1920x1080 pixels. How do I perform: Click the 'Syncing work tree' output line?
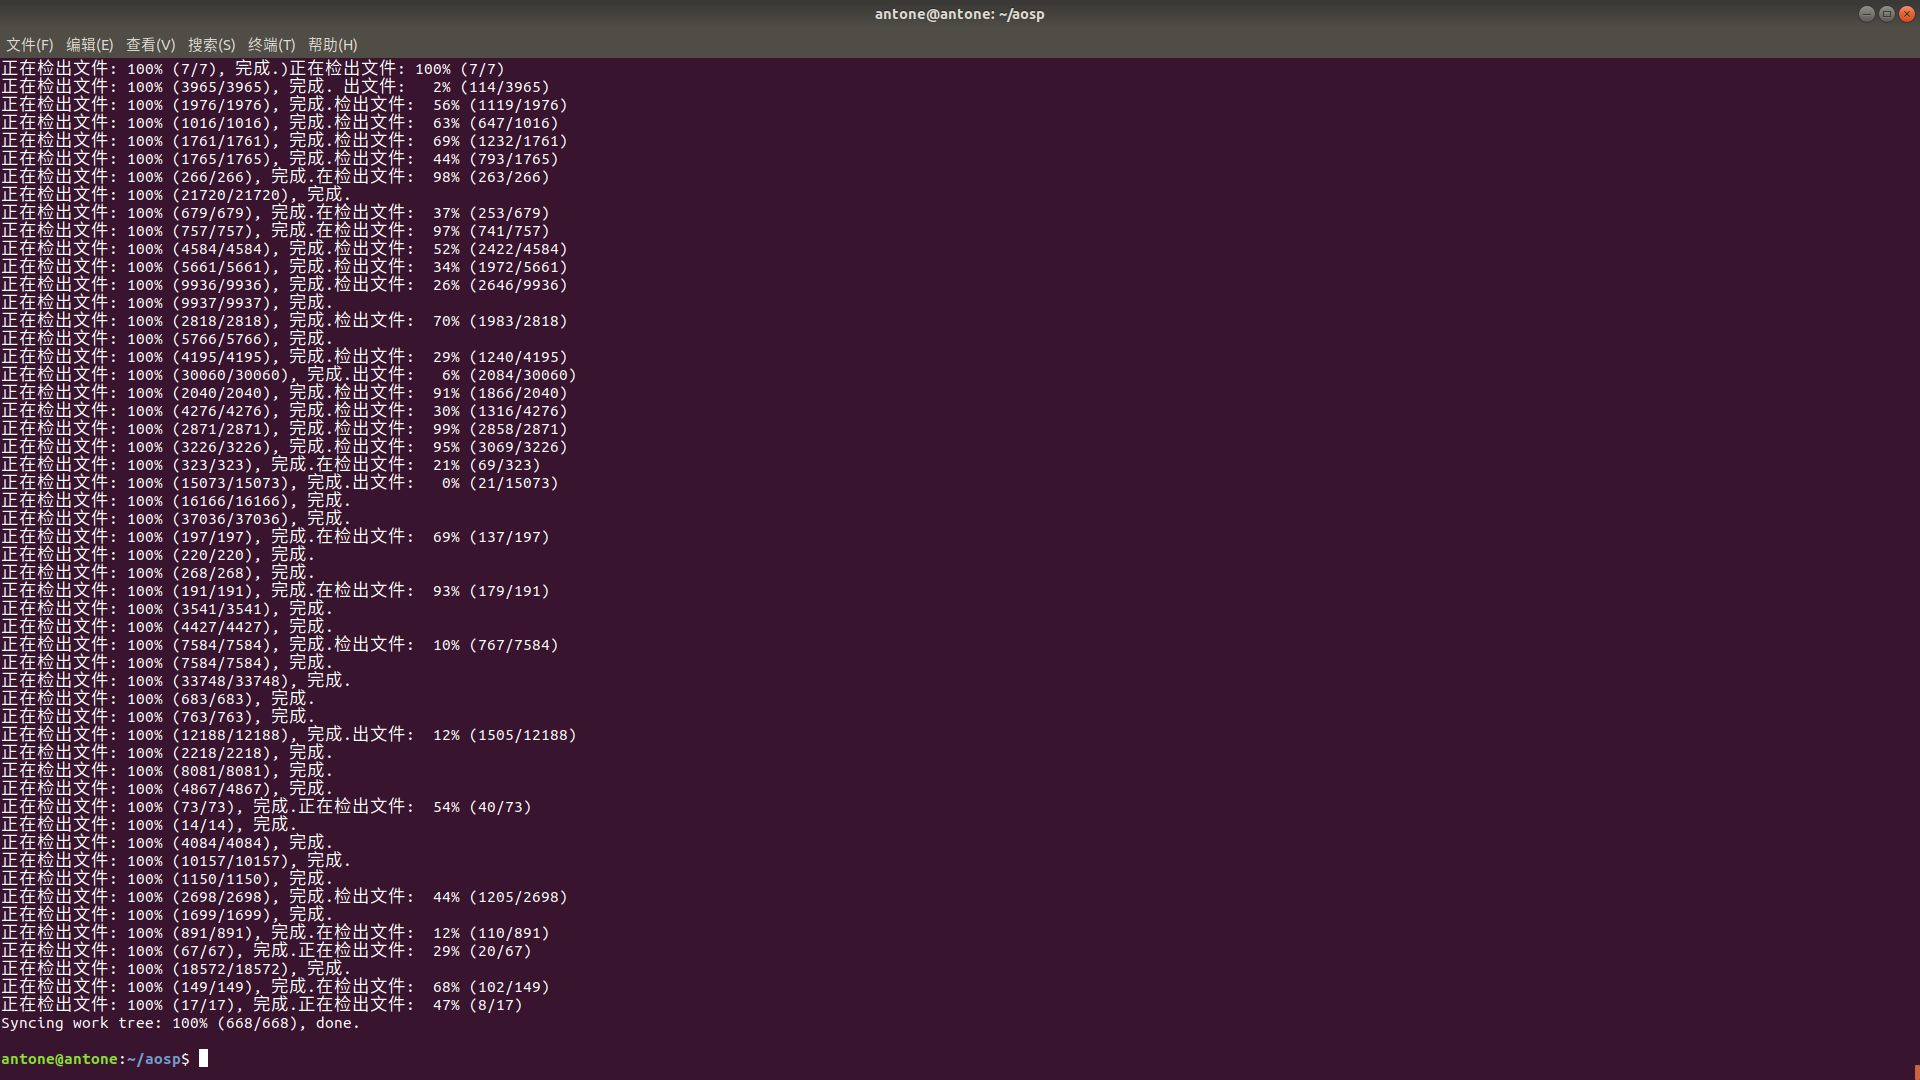pos(180,1023)
